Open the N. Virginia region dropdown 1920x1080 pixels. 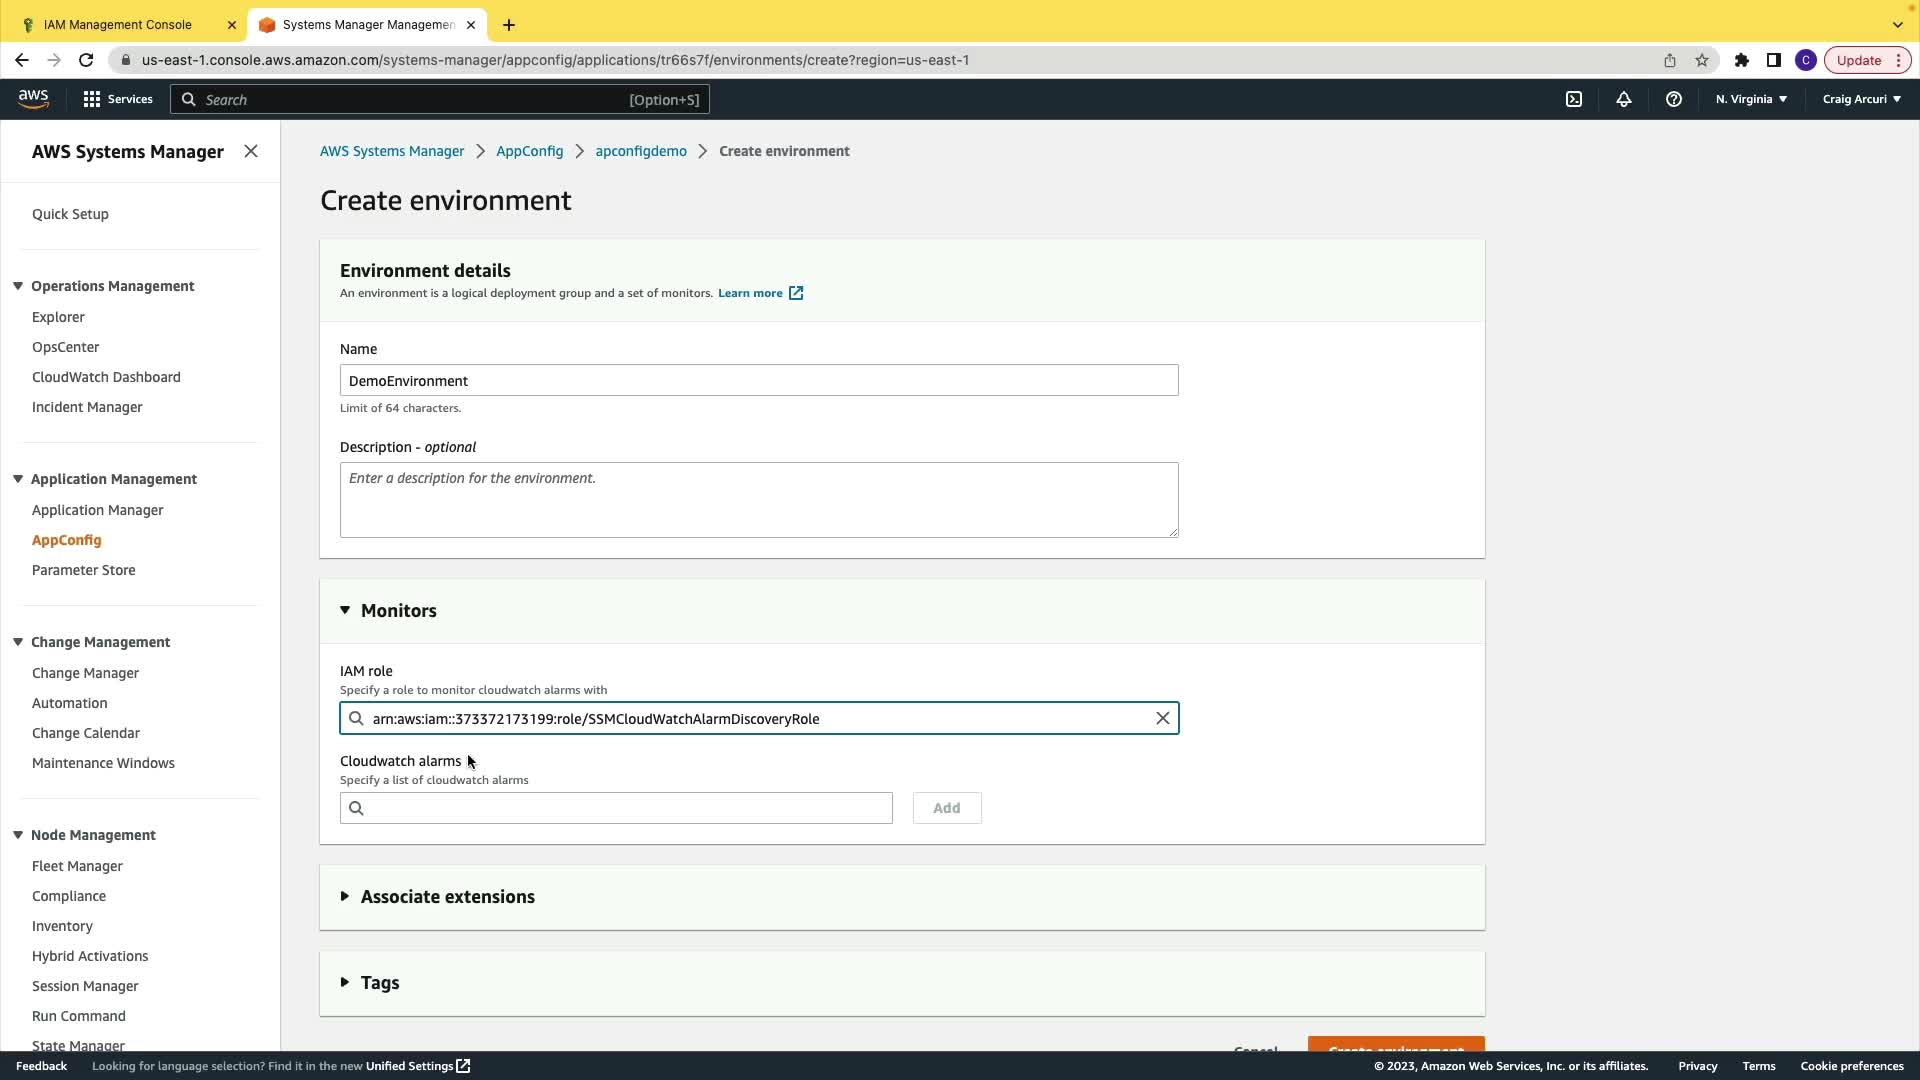point(1751,99)
